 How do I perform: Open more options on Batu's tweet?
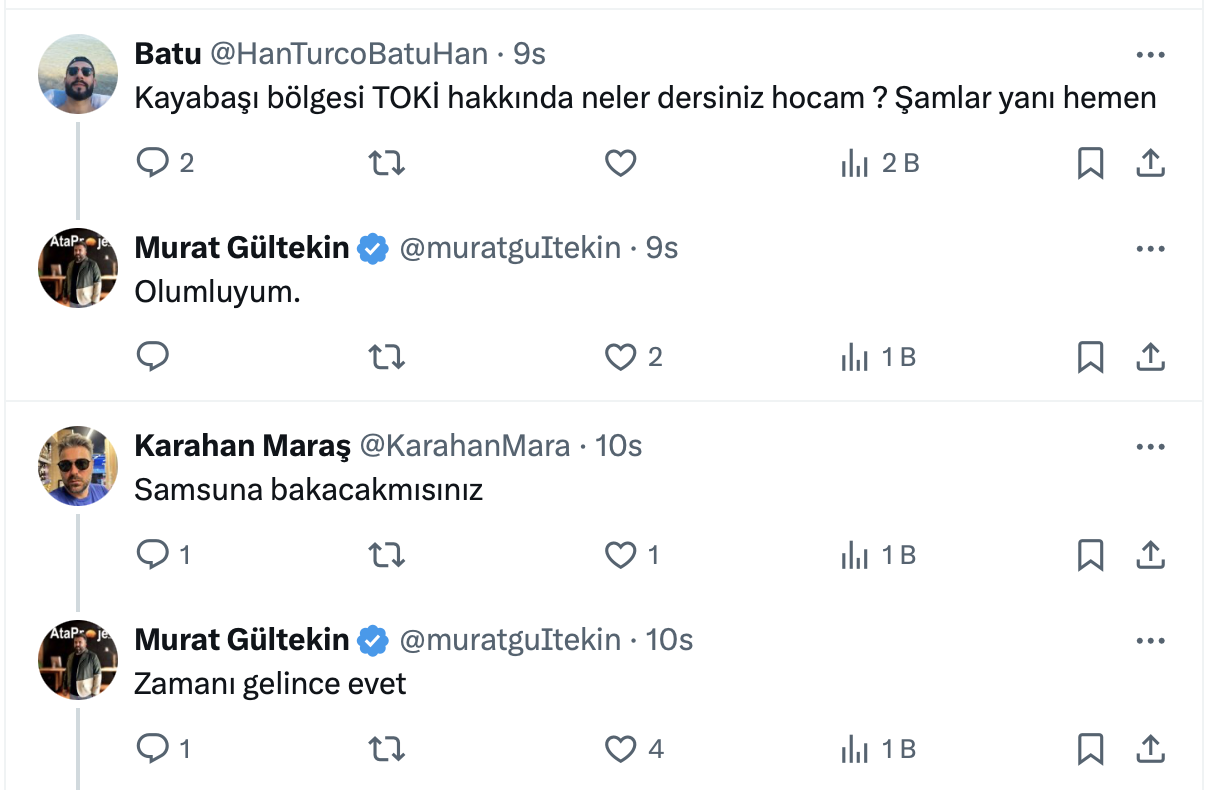click(x=1151, y=54)
